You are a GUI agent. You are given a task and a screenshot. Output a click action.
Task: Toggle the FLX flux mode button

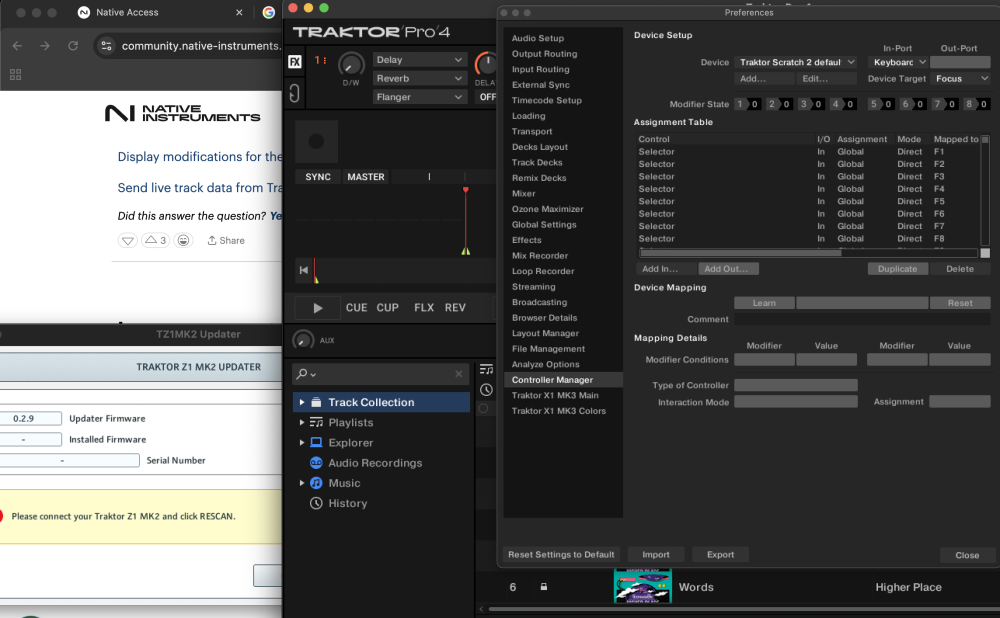pyautogui.click(x=423, y=307)
